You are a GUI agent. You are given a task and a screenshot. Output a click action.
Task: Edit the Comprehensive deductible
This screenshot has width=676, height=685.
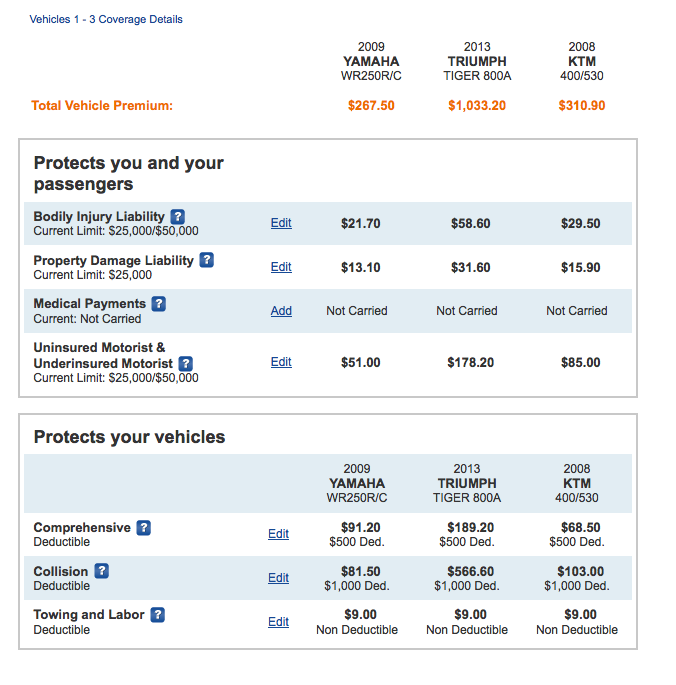[x=278, y=534]
